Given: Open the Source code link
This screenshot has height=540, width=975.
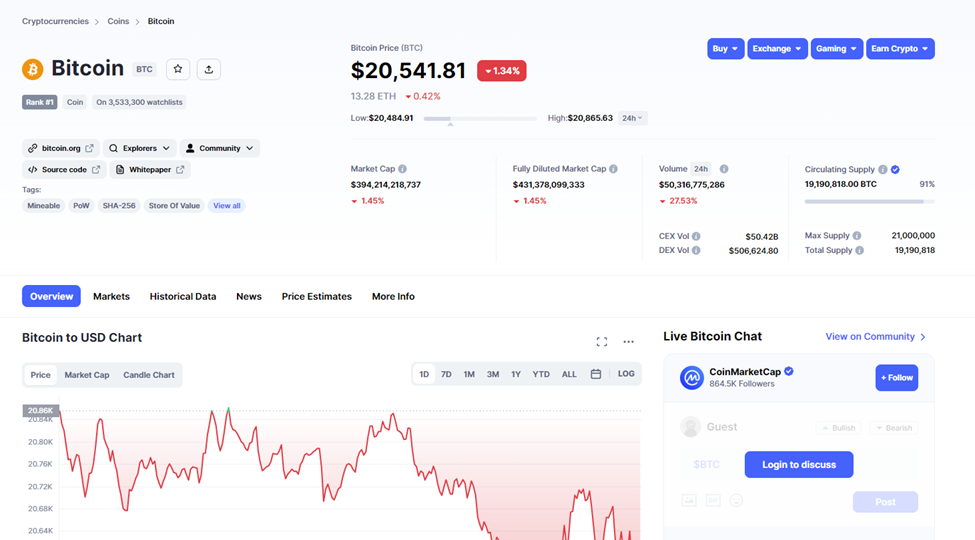Looking at the screenshot, I should (x=63, y=169).
